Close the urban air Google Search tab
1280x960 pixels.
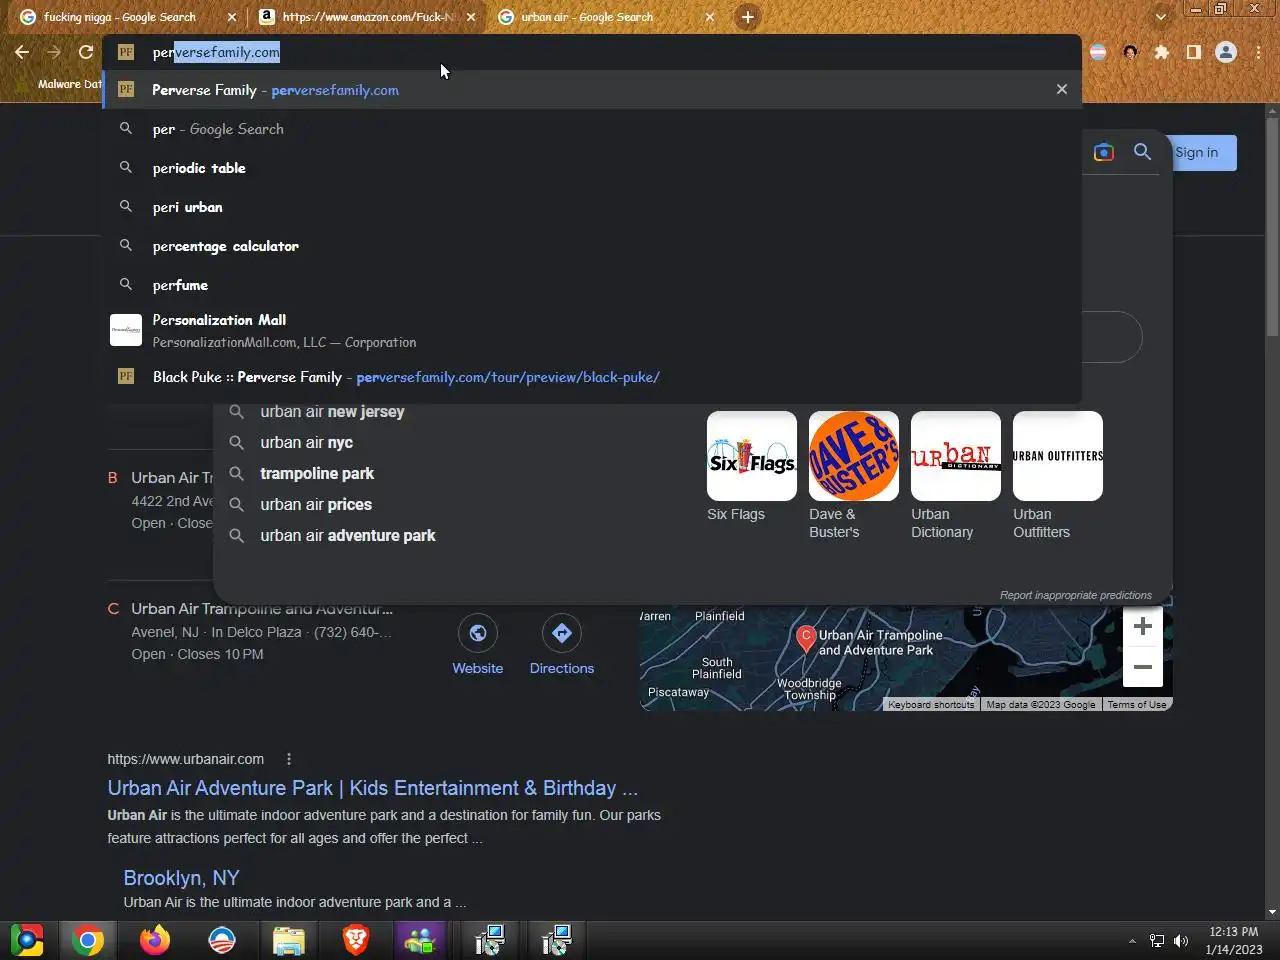click(710, 17)
